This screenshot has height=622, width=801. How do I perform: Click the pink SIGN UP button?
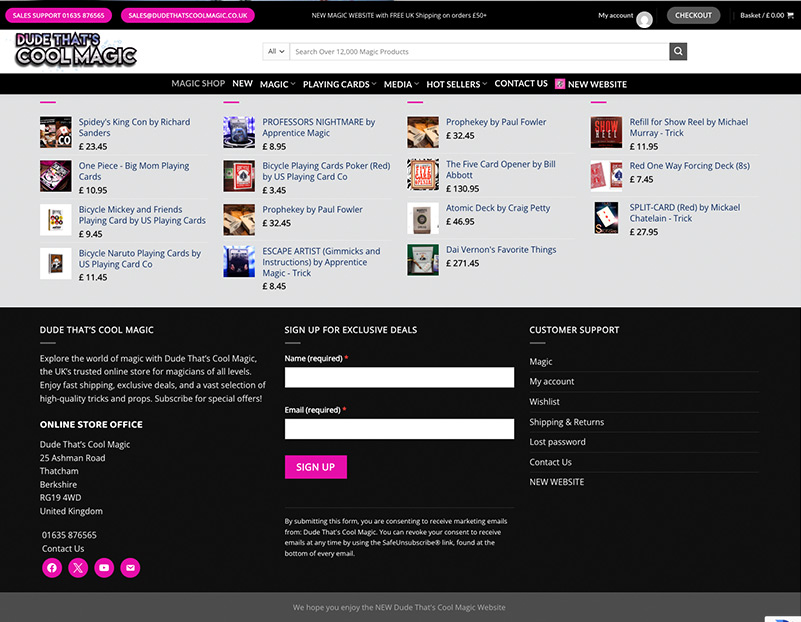(316, 467)
